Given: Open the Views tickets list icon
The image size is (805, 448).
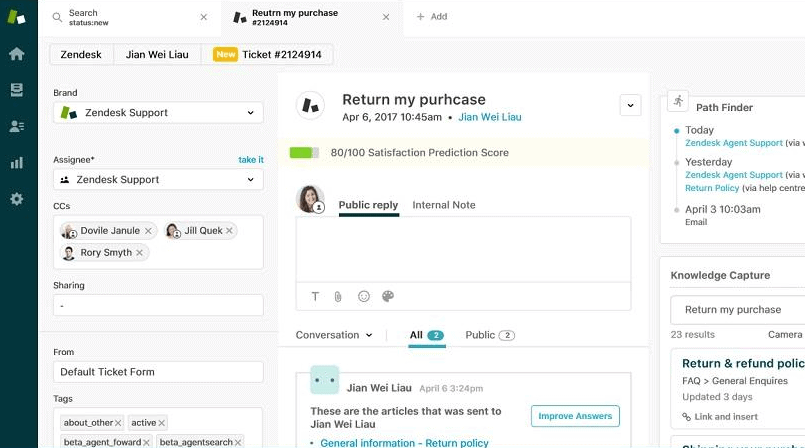Looking at the screenshot, I should tap(16, 90).
